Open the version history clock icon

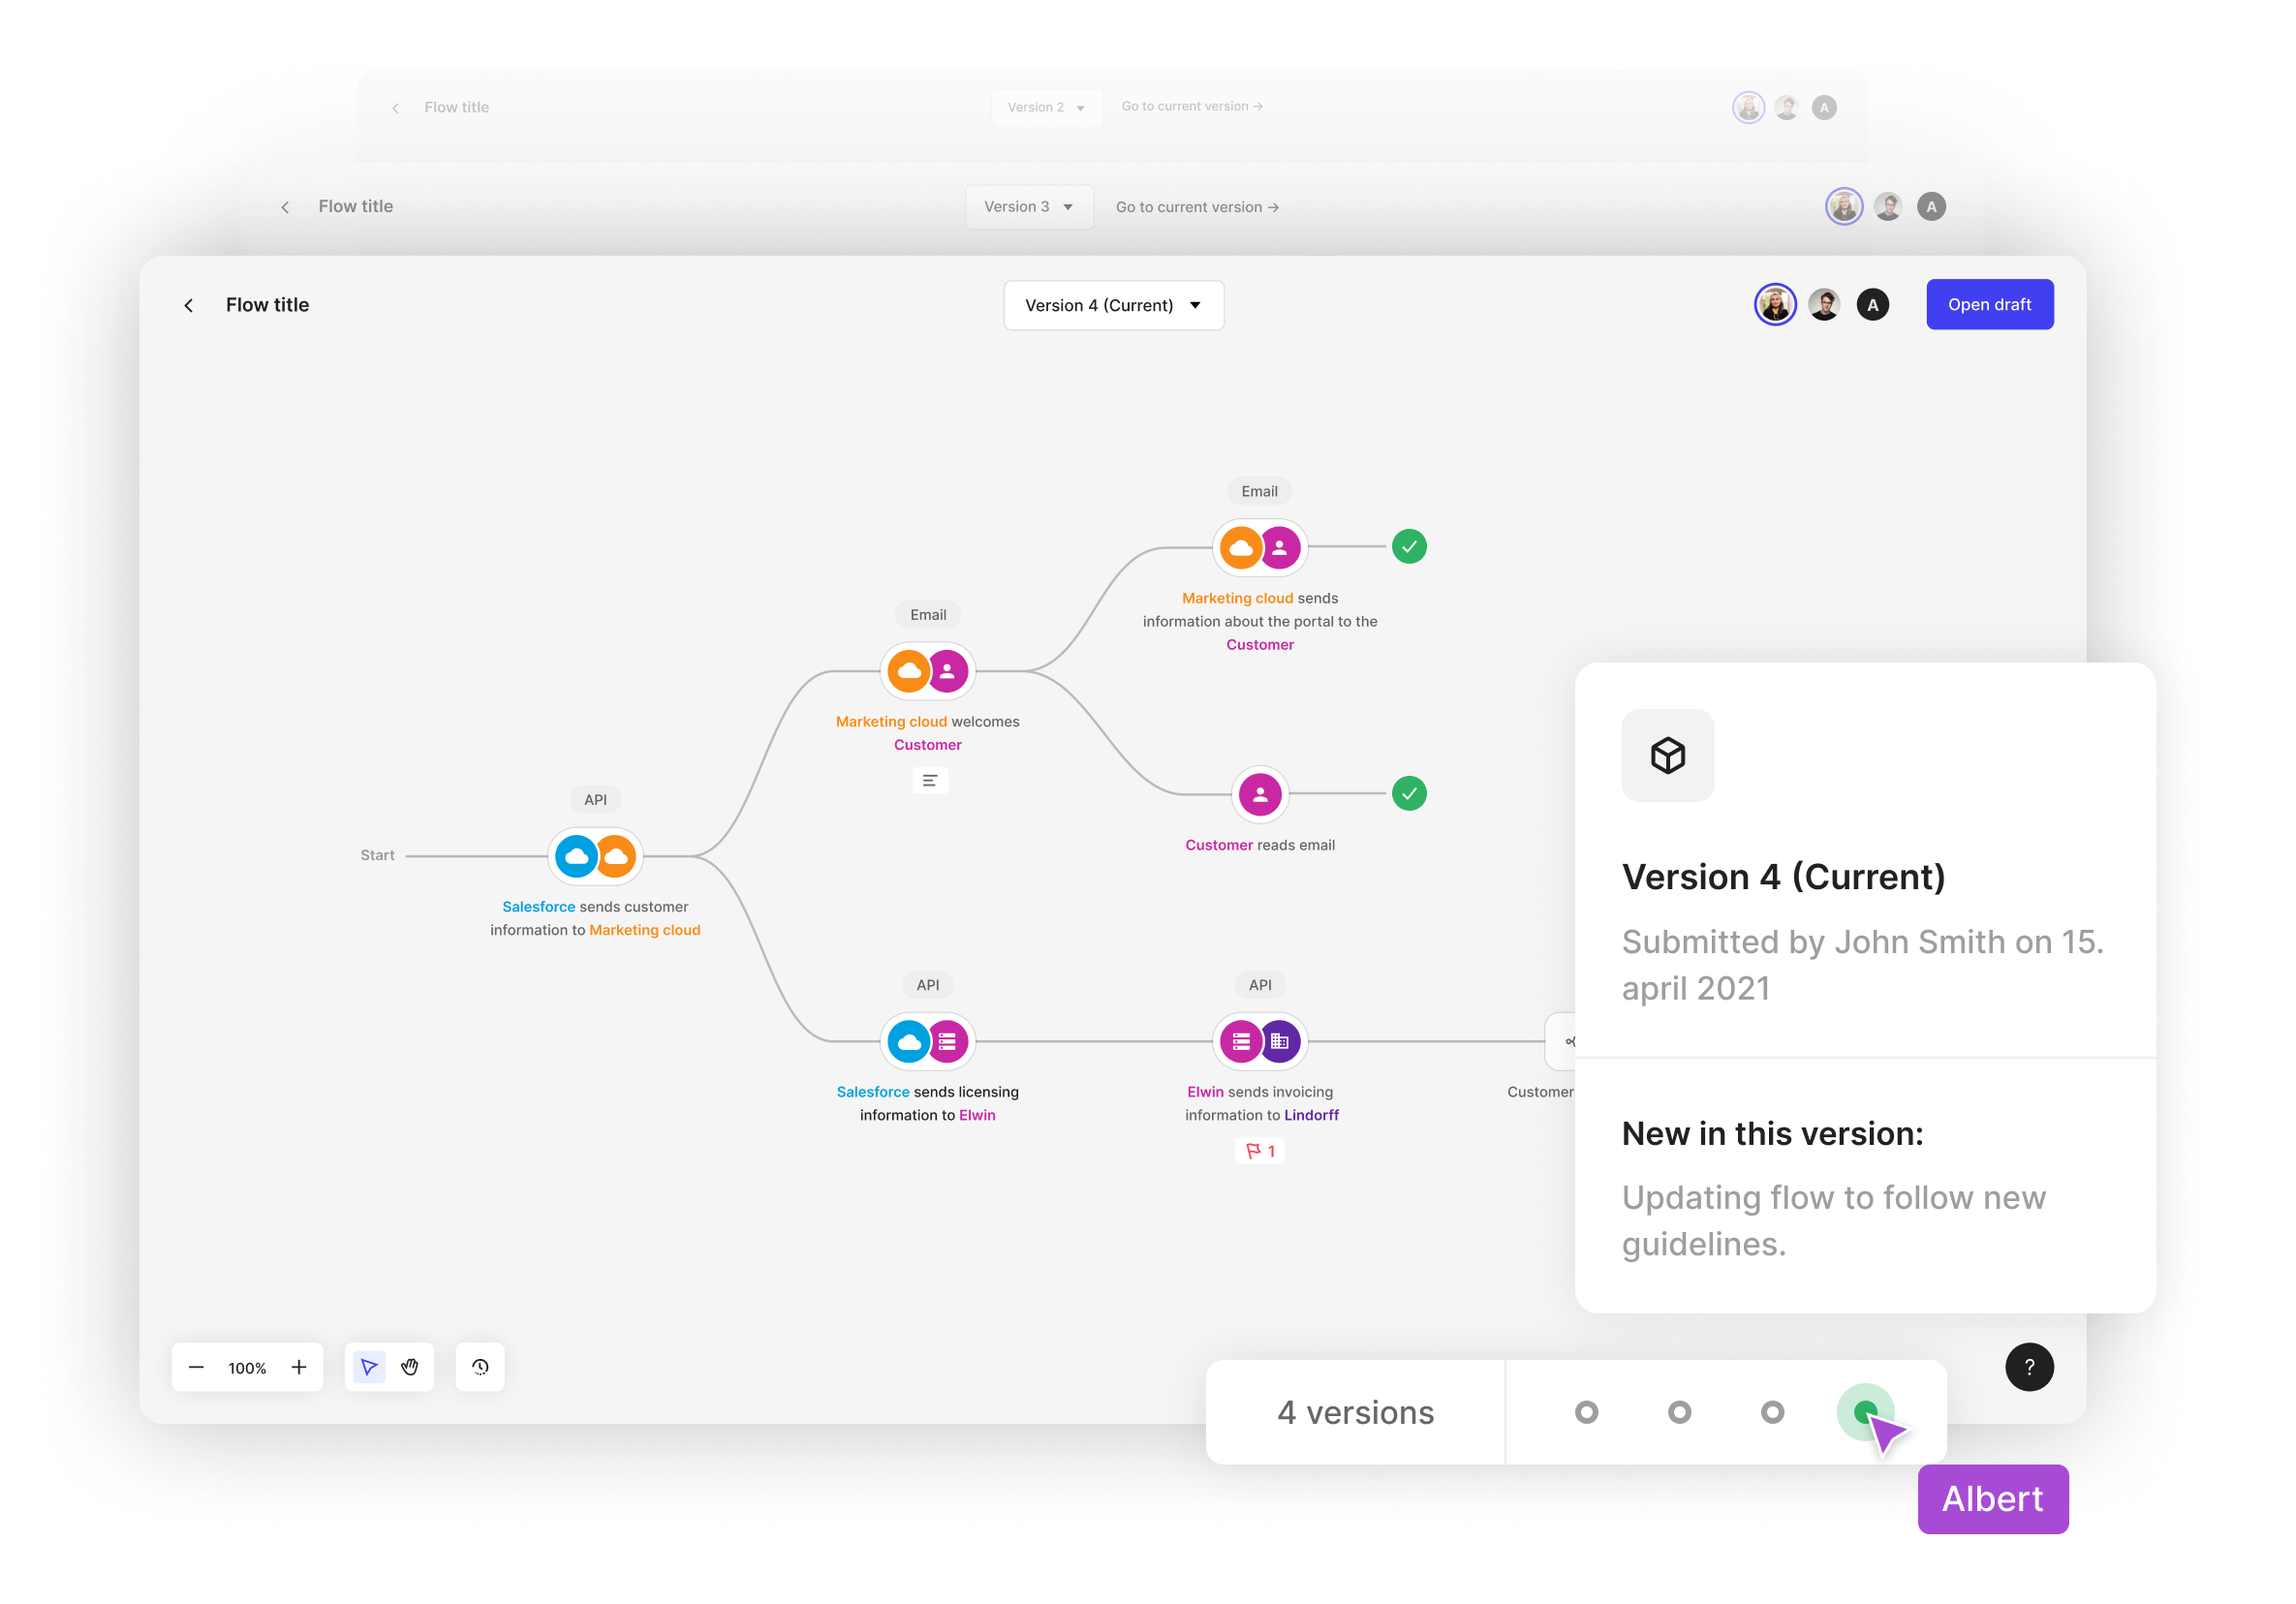pyautogui.click(x=480, y=1367)
